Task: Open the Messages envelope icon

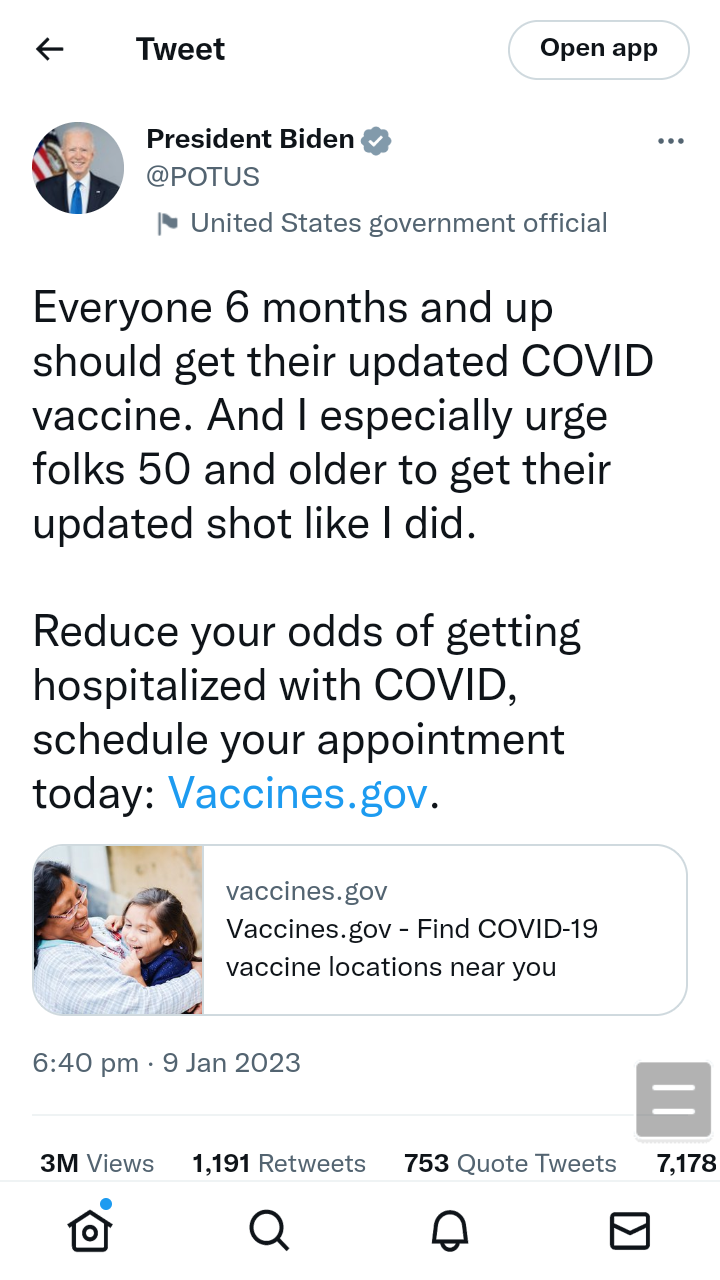Action: click(x=630, y=1230)
